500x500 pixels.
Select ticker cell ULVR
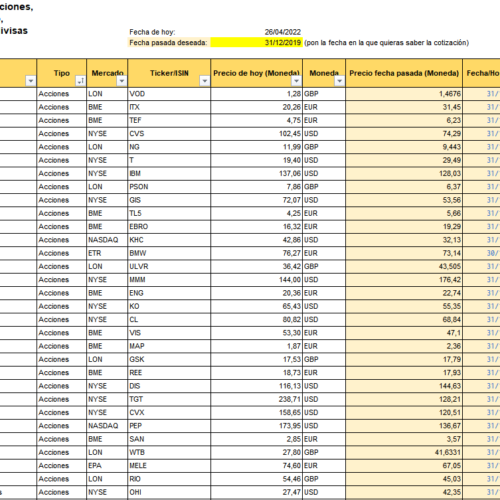169,267
